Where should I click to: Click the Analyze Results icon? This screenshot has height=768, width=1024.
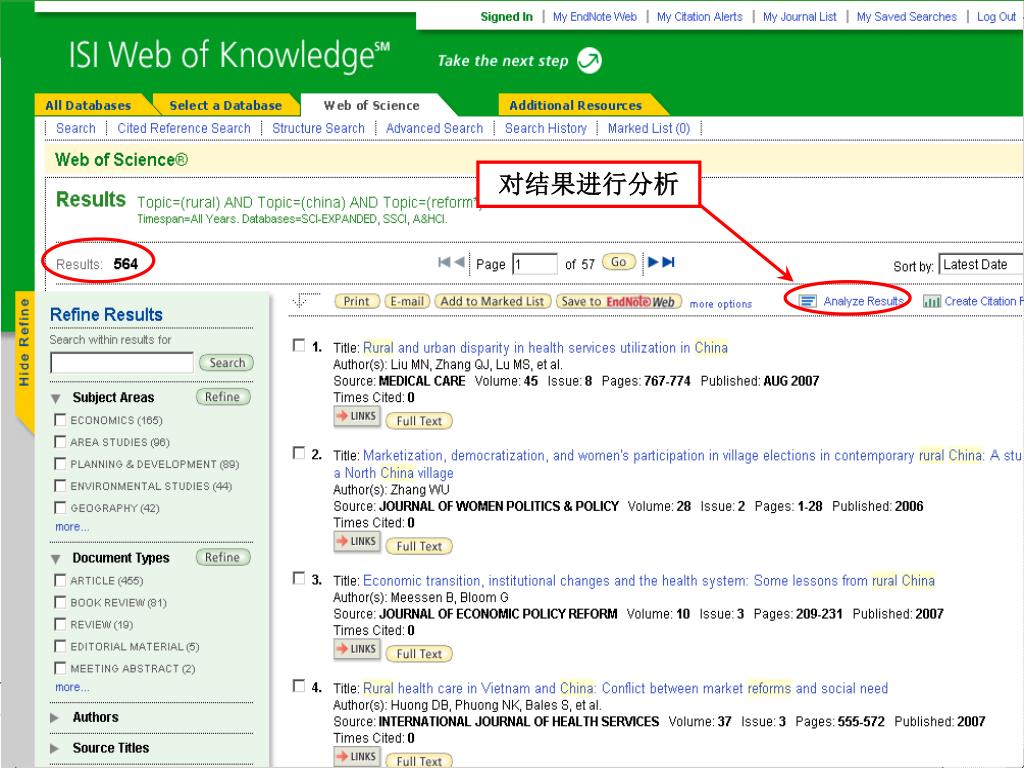tap(808, 301)
